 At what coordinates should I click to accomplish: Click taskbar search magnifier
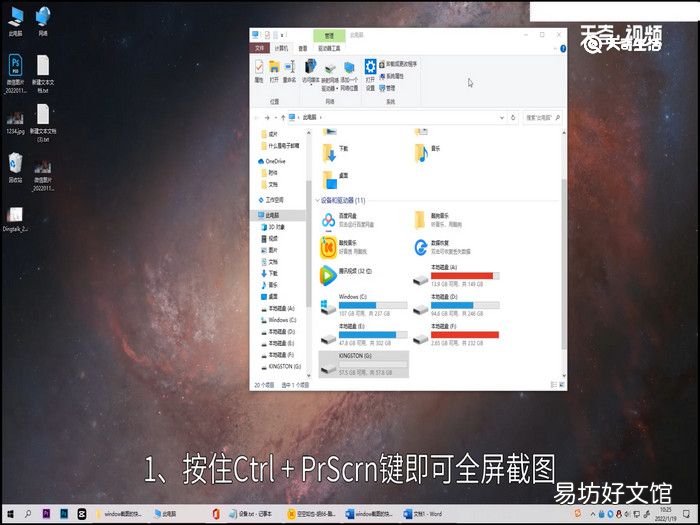[x=28, y=514]
